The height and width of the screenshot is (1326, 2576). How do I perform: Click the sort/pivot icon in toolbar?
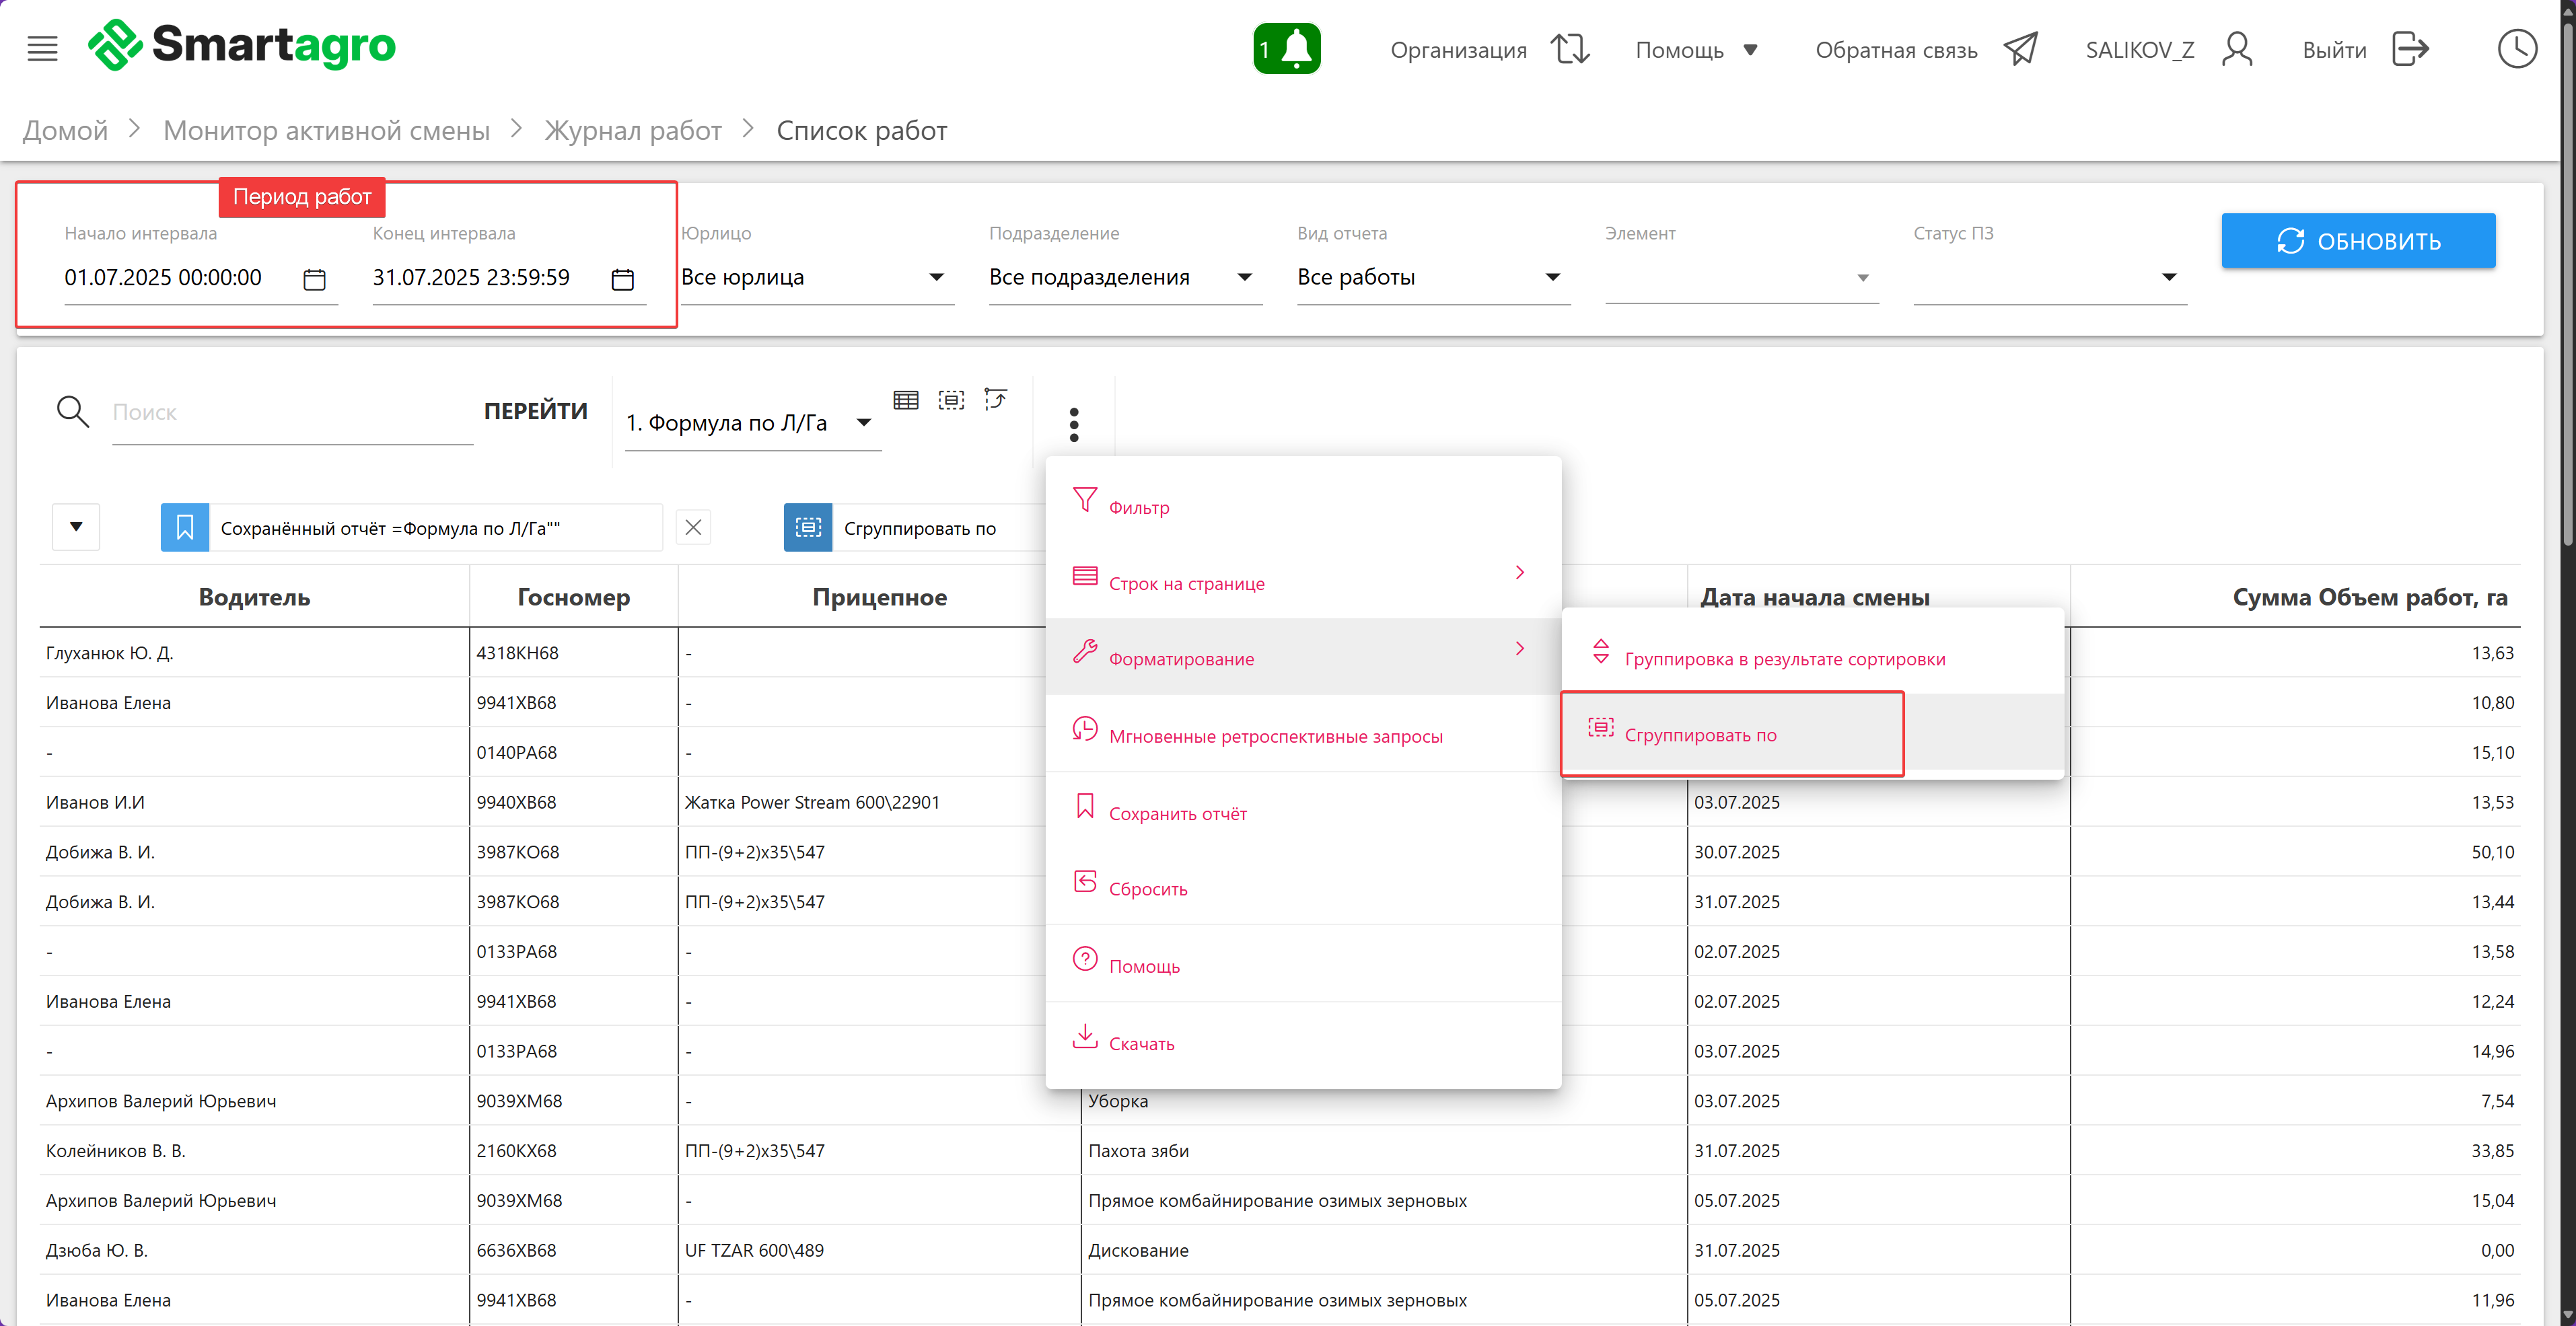pyautogui.click(x=996, y=399)
